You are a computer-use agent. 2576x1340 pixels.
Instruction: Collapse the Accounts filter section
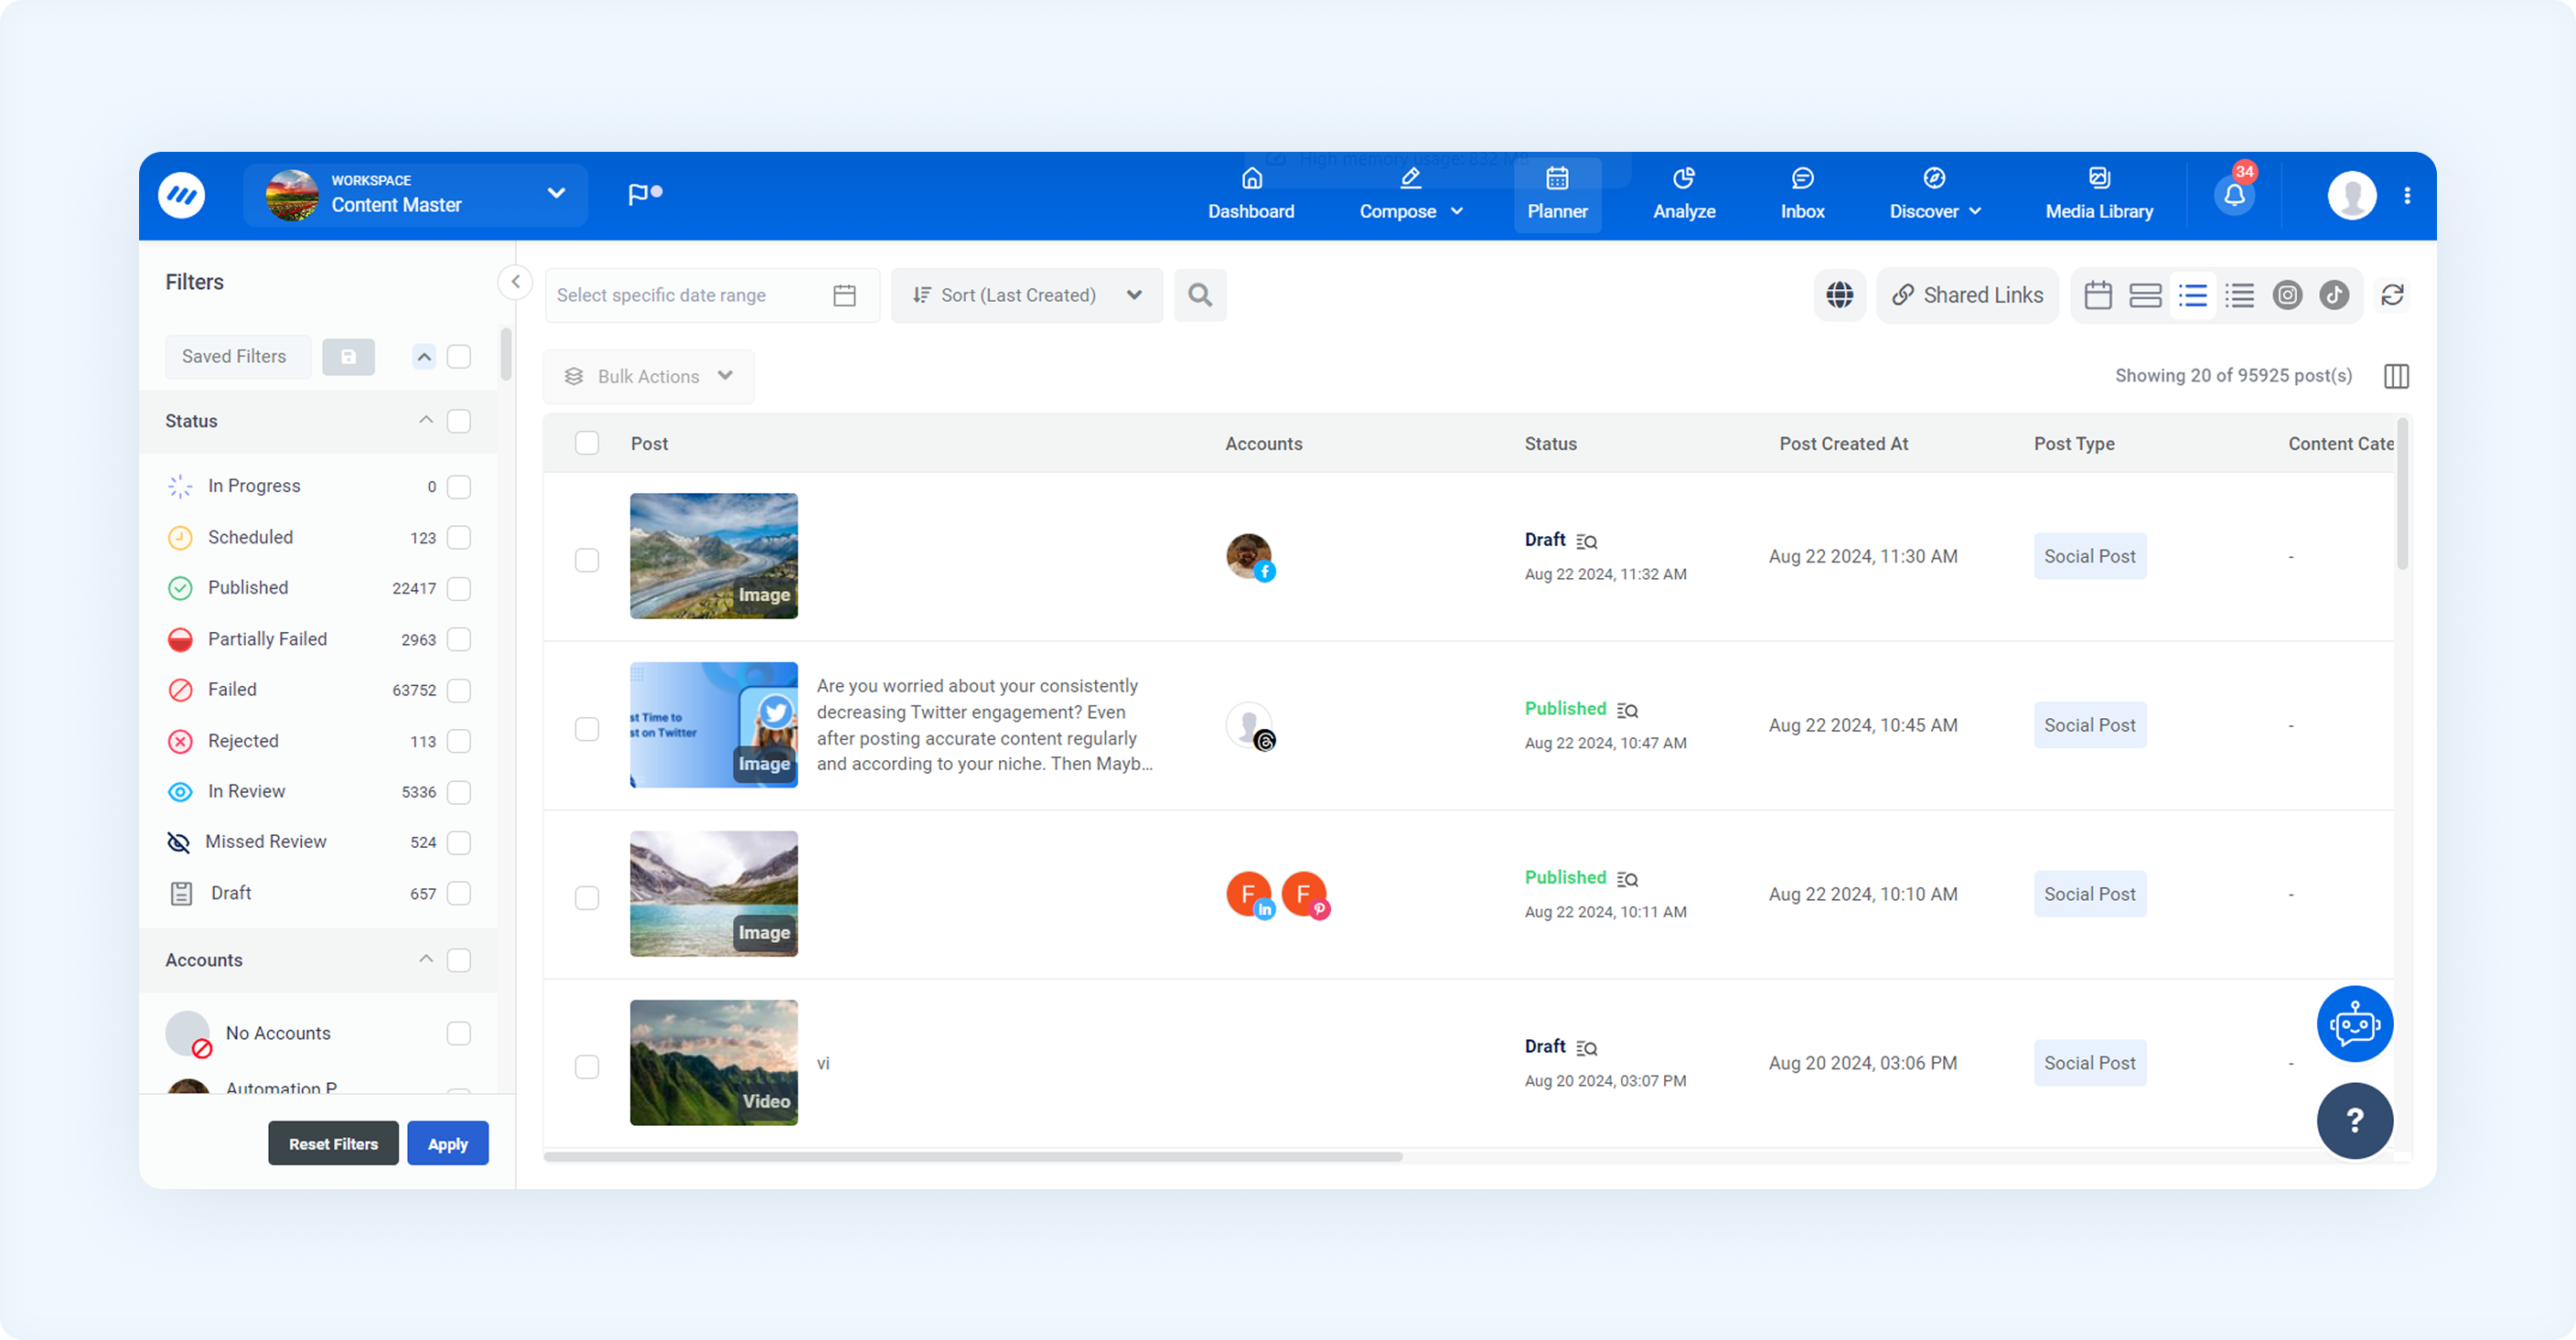click(425, 960)
